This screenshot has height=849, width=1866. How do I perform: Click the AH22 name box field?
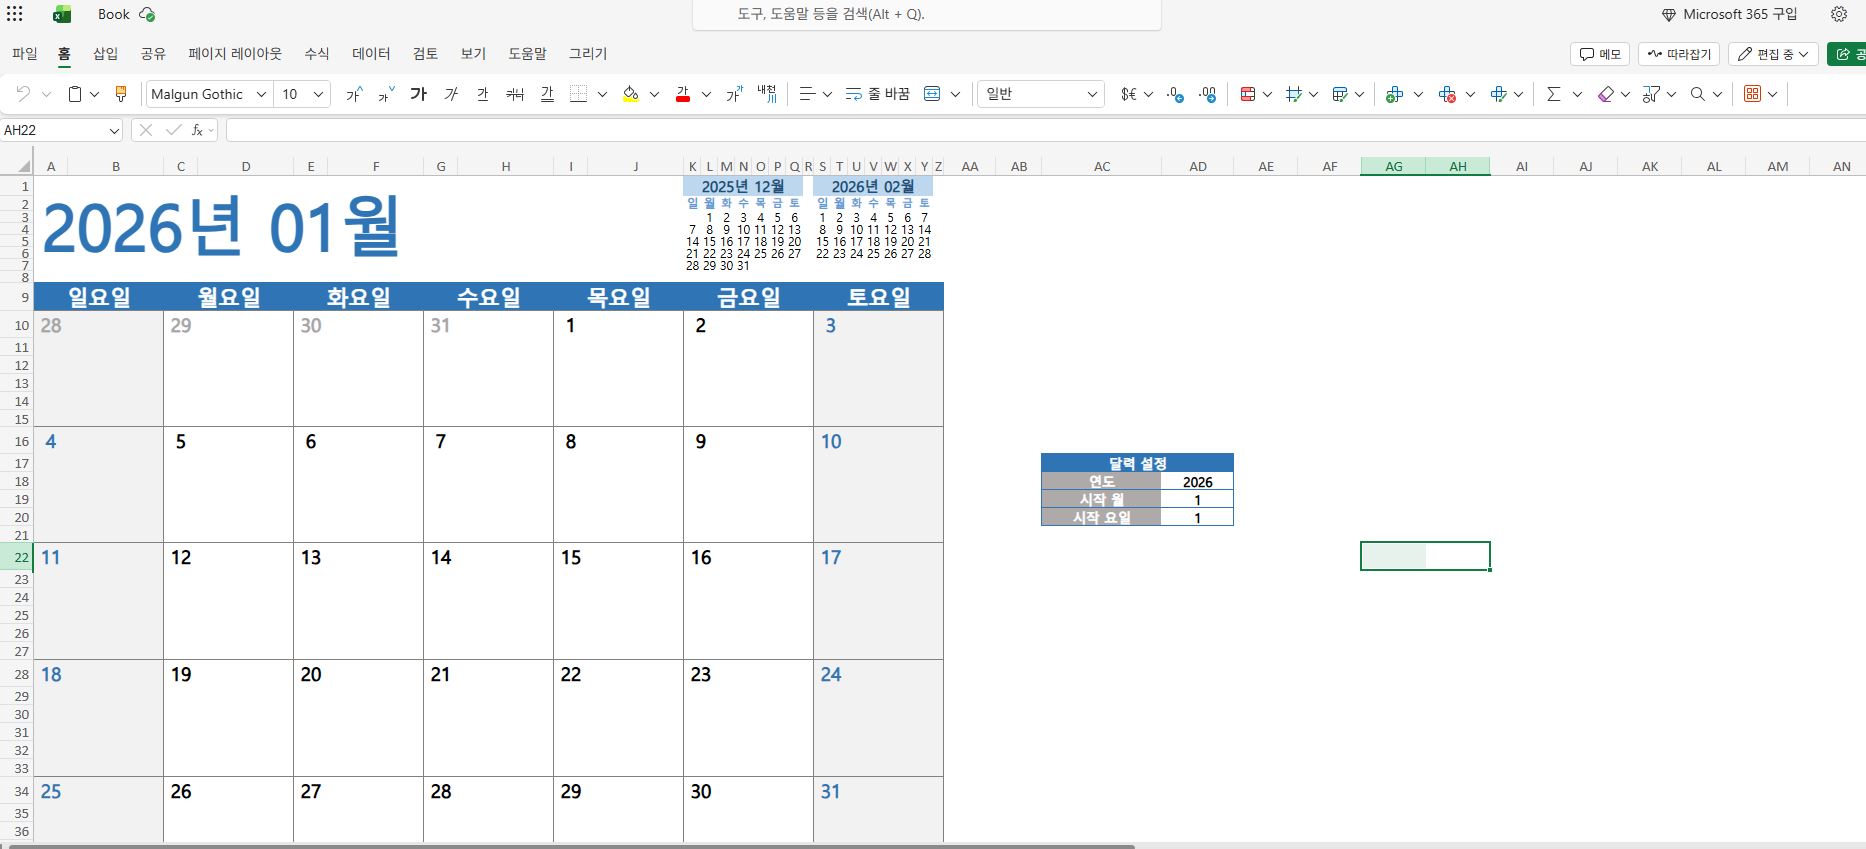point(53,130)
